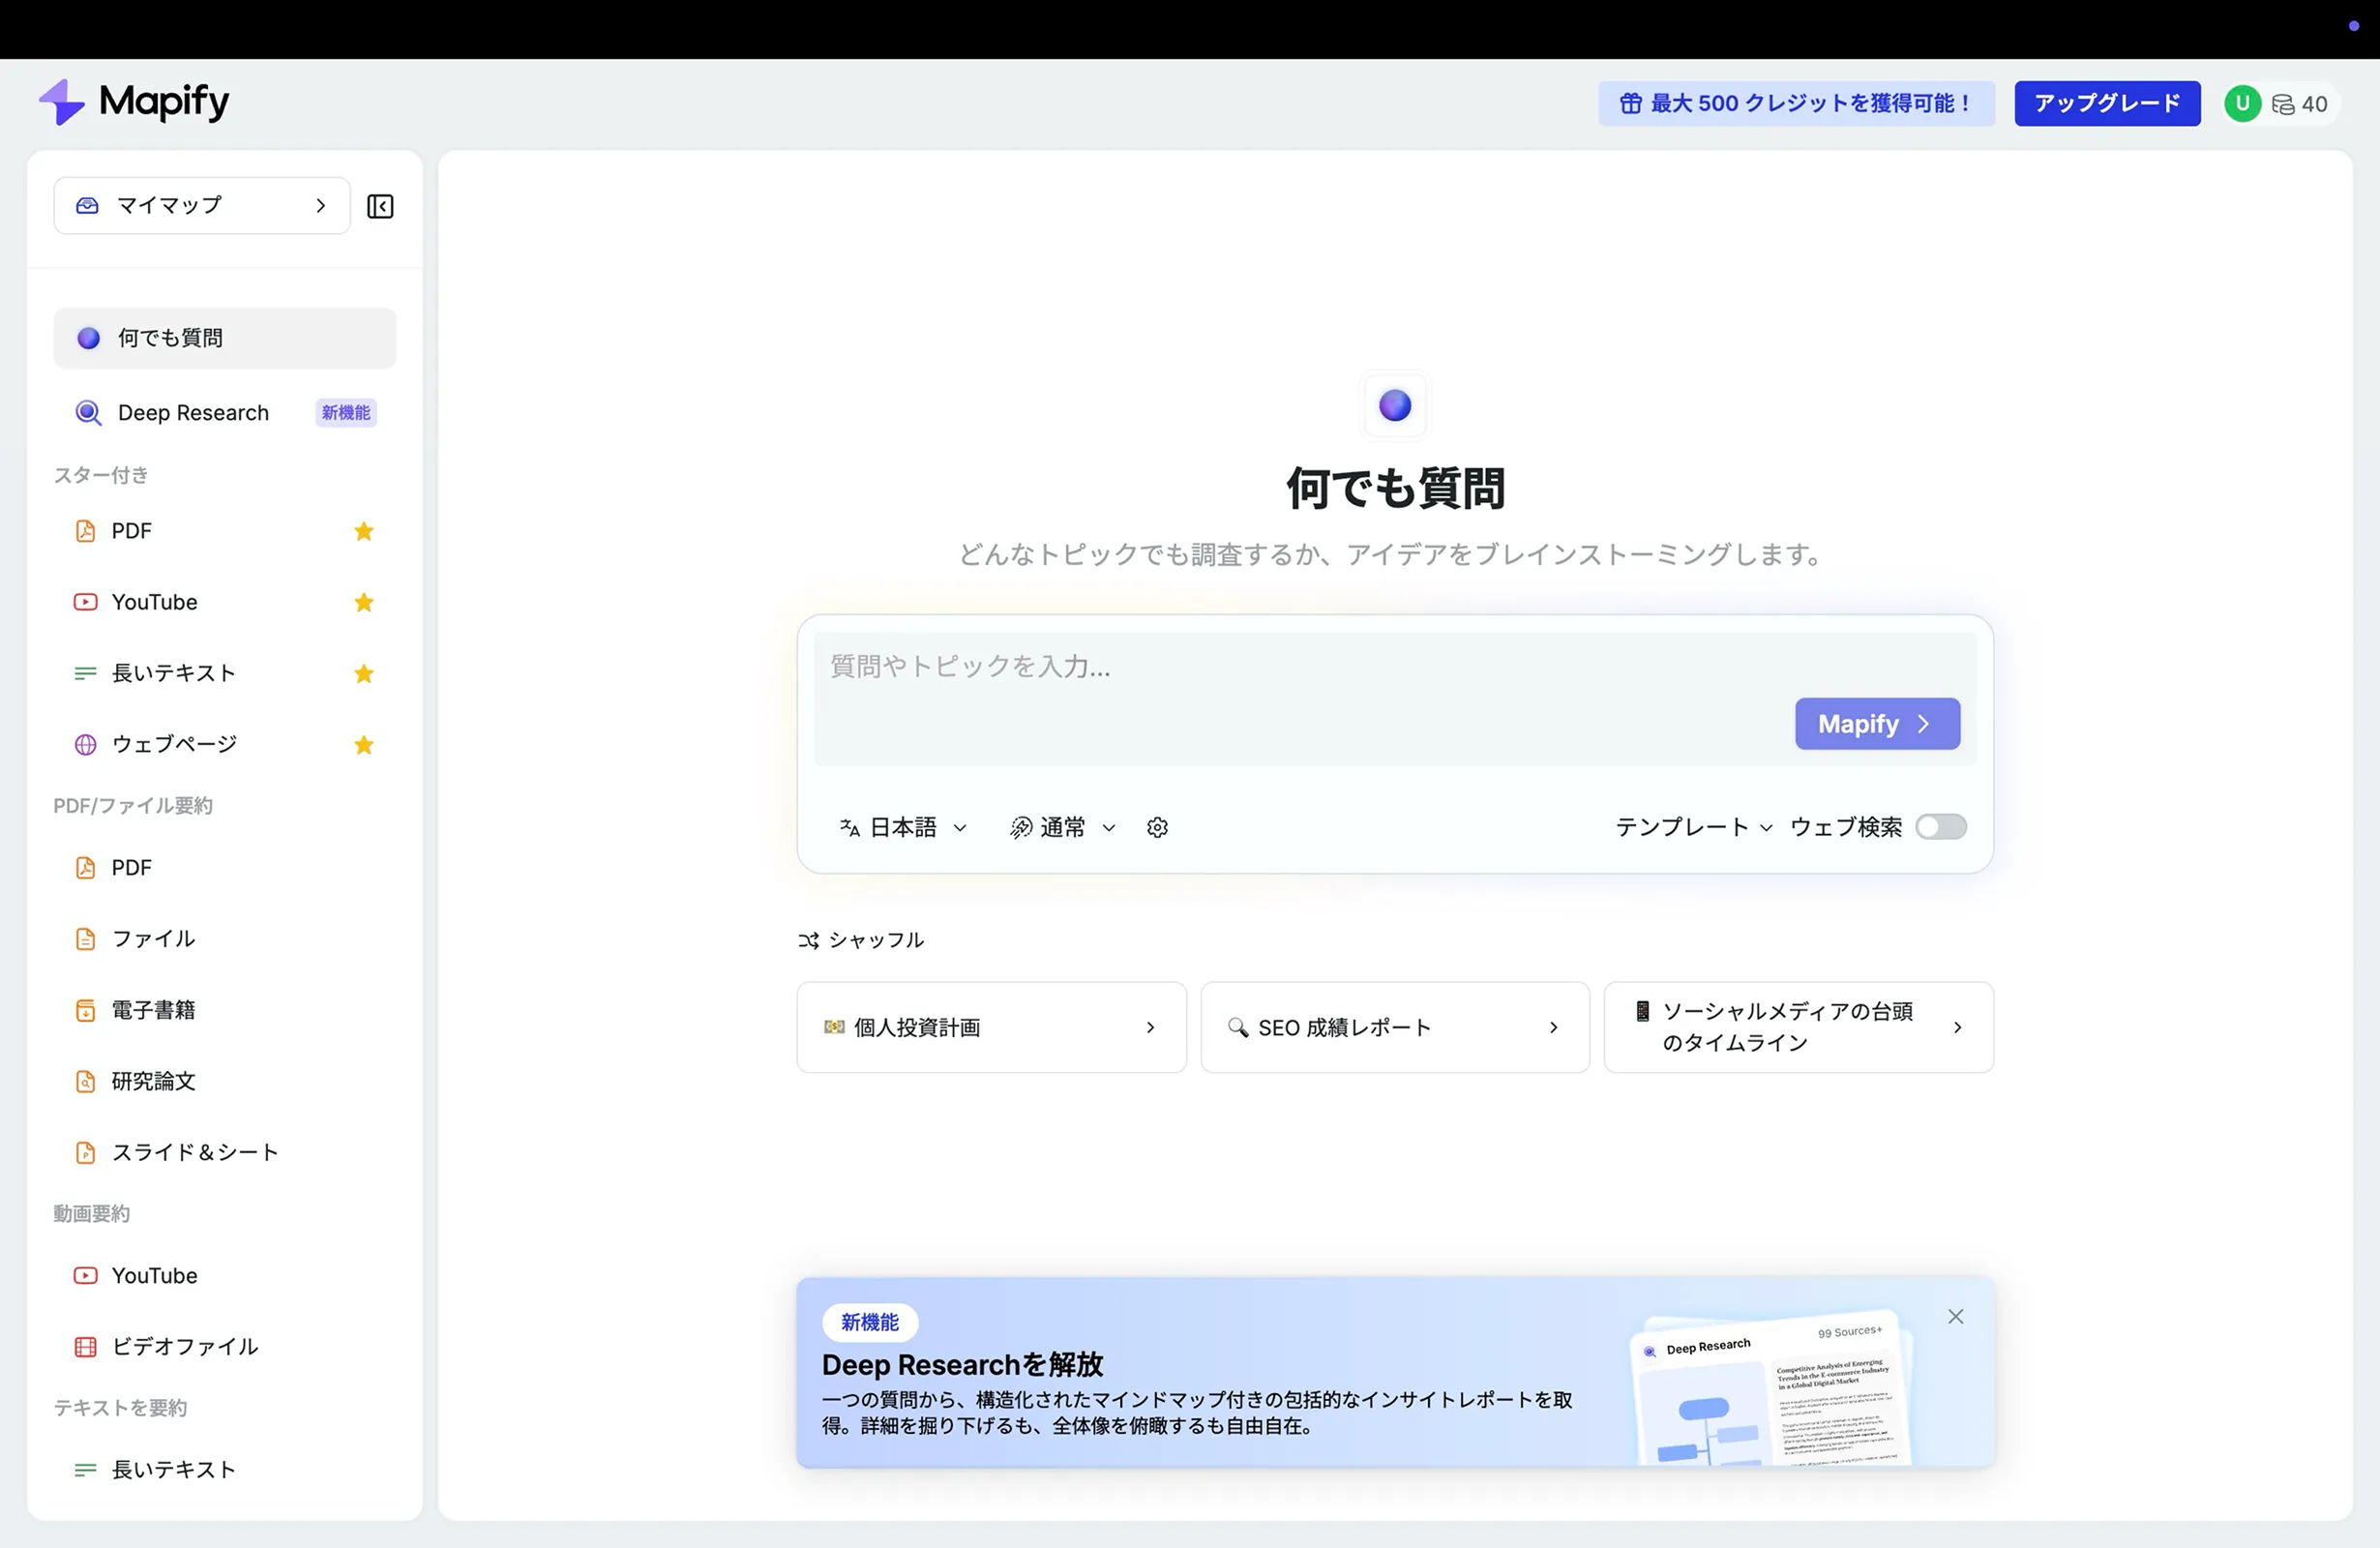Unstar the PDF favorite
Screen dimensions: 2380x1548
point(363,531)
